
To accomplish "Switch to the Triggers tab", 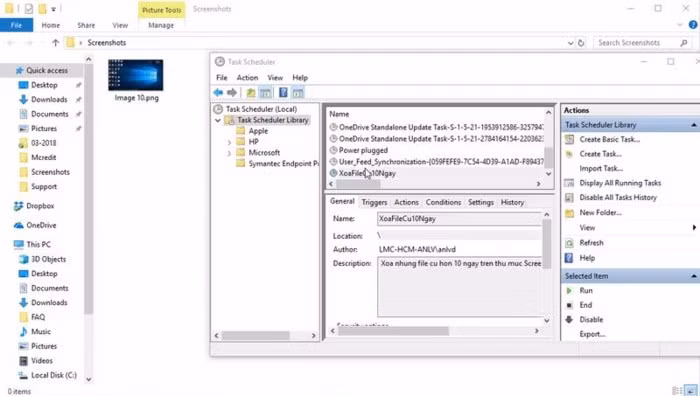I will [x=374, y=202].
